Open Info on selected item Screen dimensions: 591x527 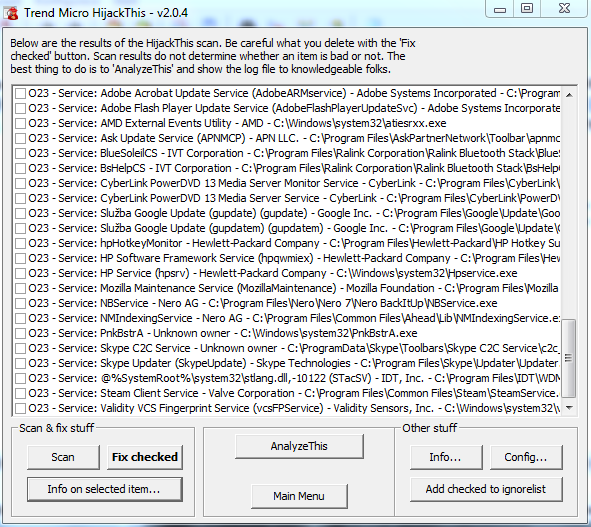tap(104, 489)
